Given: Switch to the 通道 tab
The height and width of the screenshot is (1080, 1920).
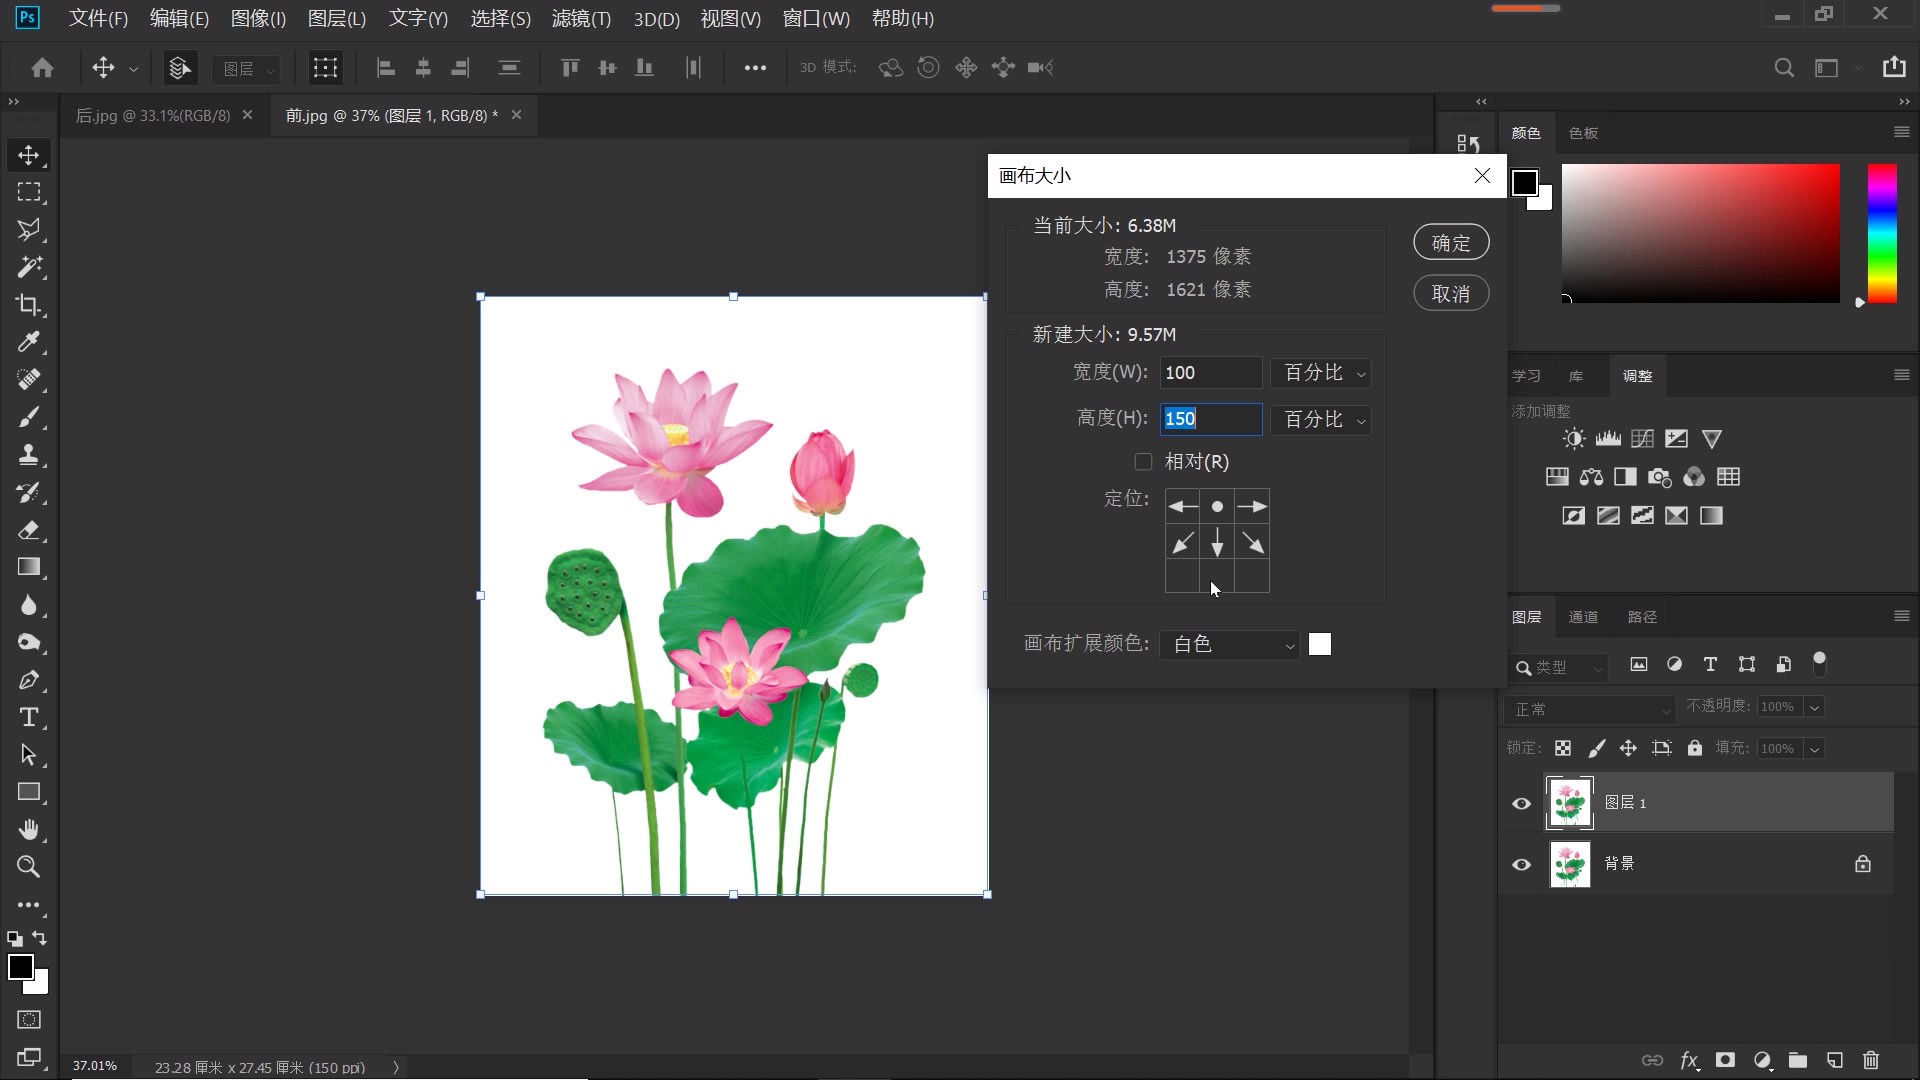Looking at the screenshot, I should tap(1583, 617).
